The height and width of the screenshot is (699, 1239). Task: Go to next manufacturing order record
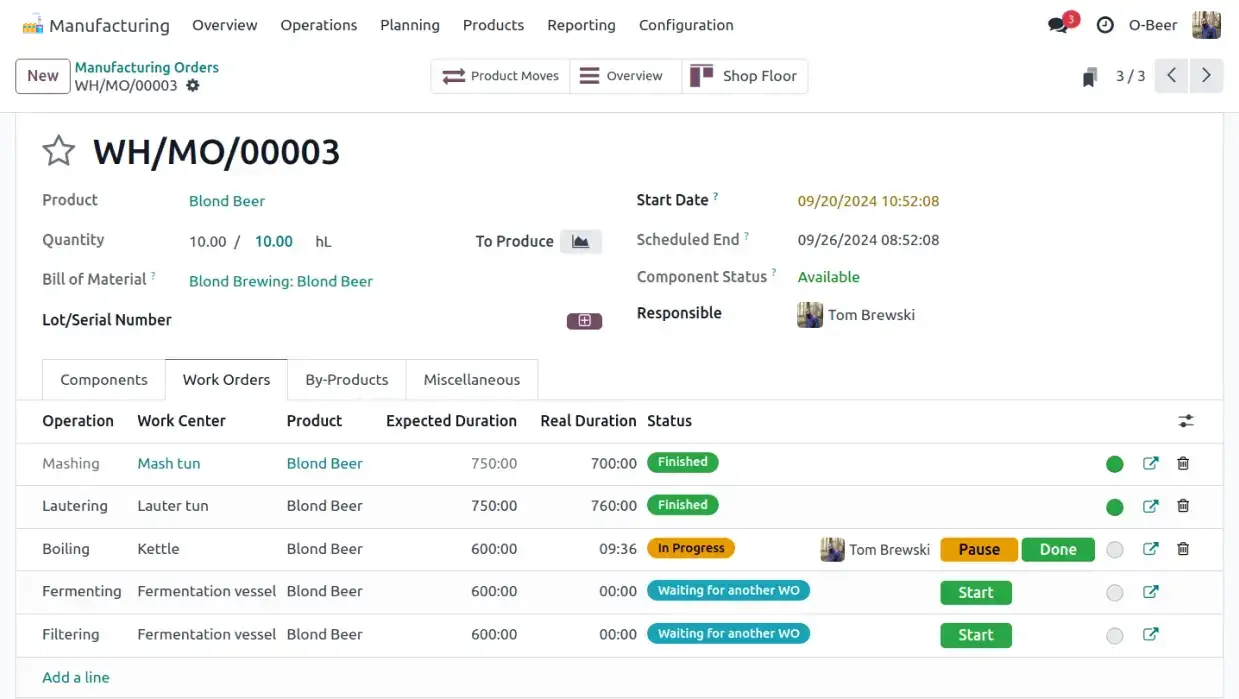[x=1206, y=76]
